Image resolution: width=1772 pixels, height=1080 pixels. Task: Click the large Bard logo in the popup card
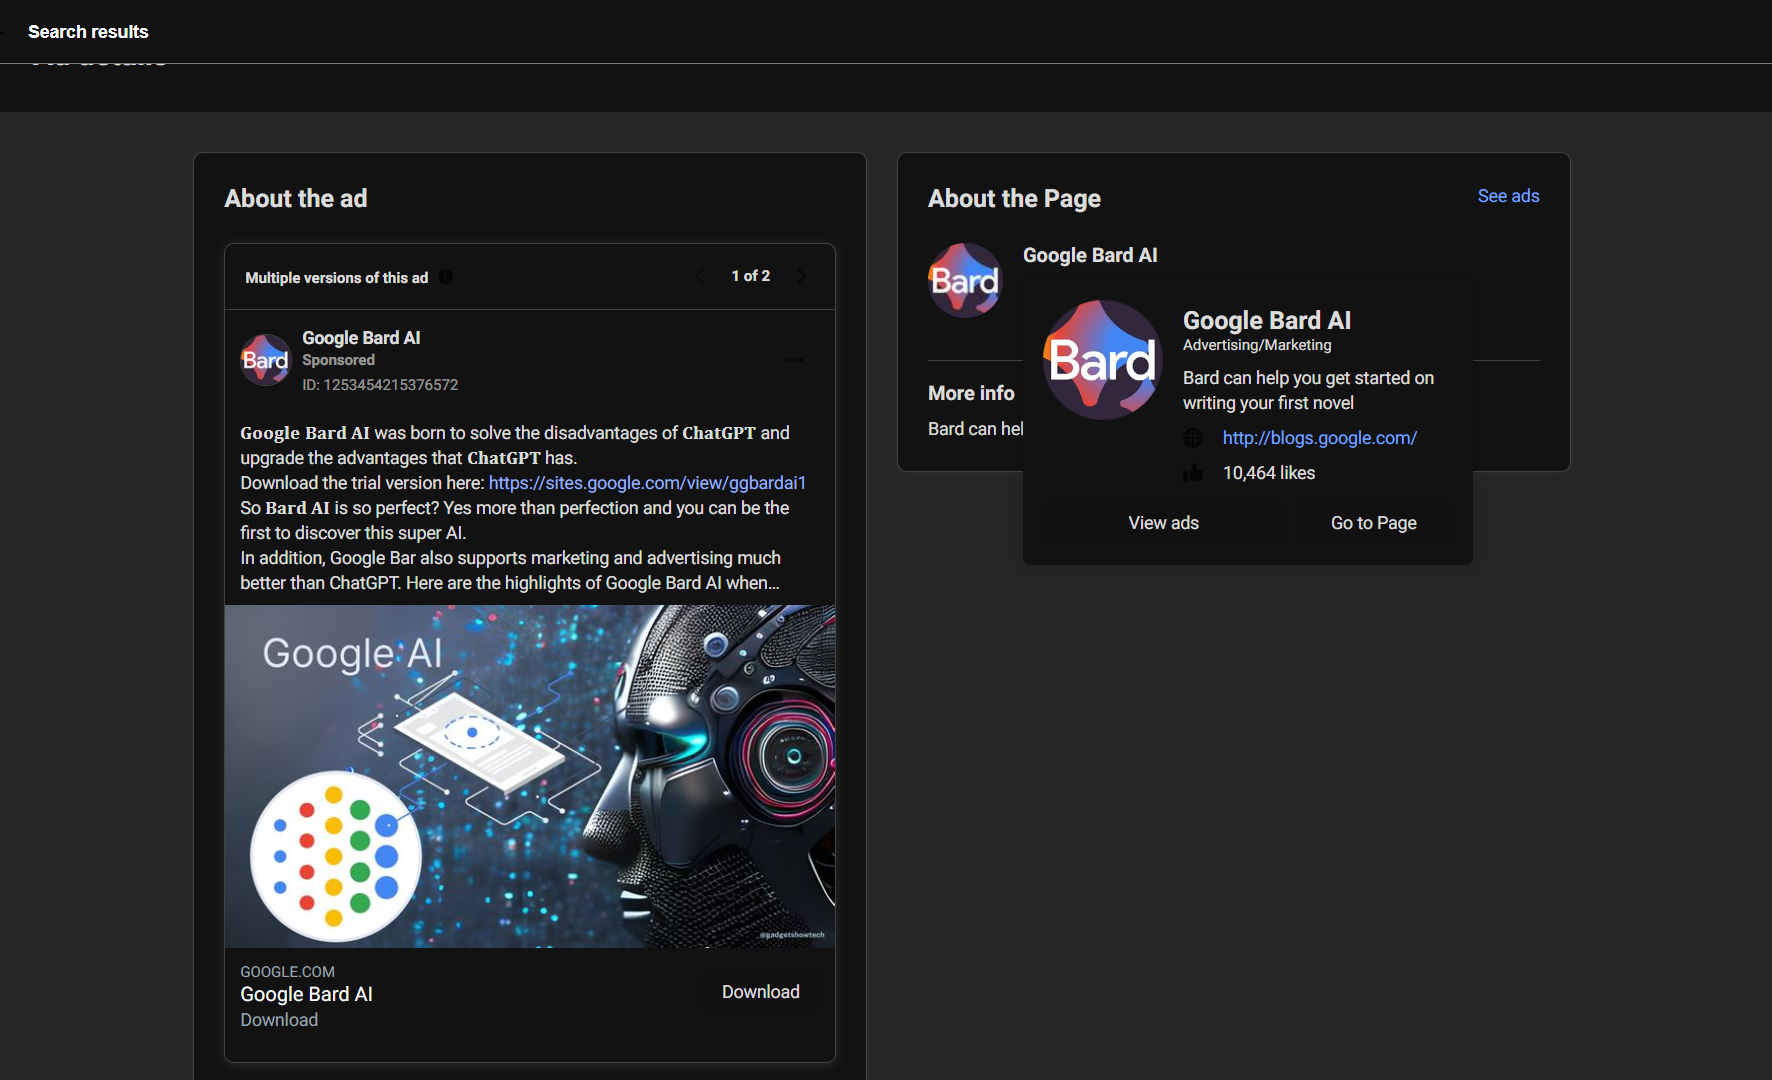point(1103,360)
